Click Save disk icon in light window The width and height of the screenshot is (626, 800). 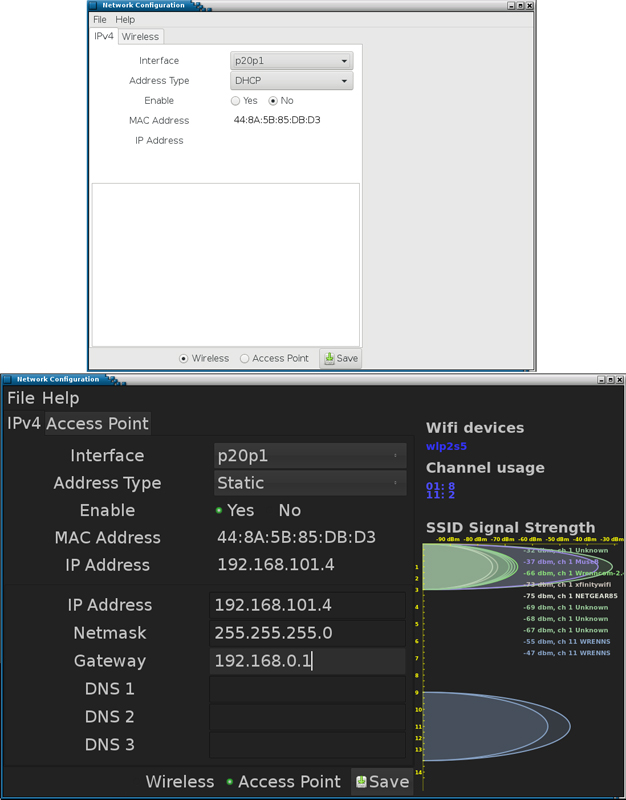[x=330, y=358]
